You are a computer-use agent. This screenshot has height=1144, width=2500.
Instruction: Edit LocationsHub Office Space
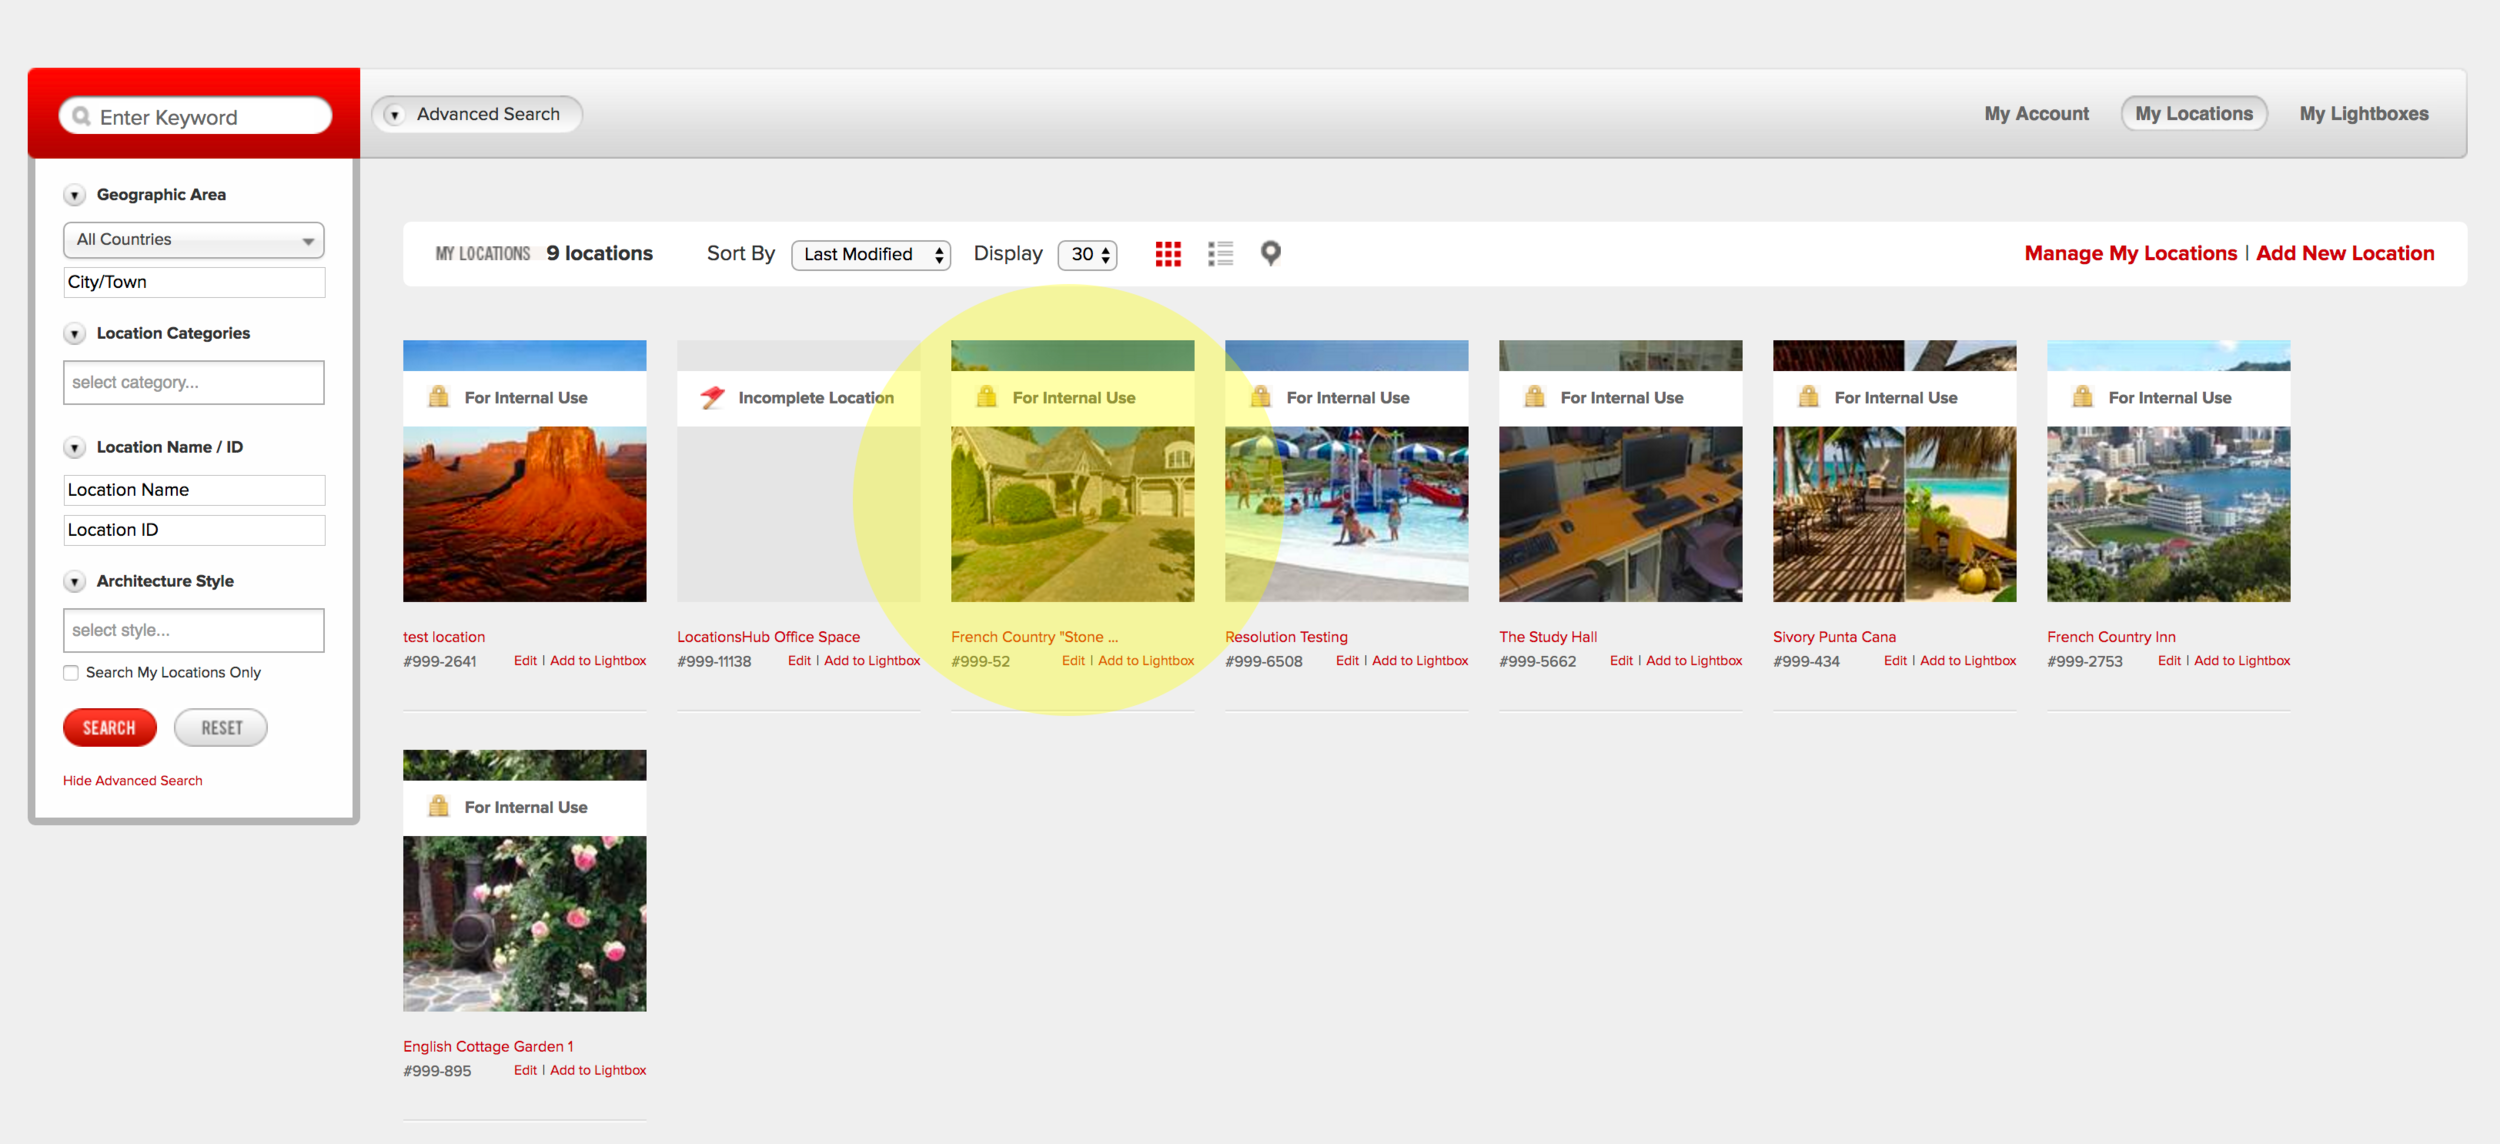pos(799,661)
